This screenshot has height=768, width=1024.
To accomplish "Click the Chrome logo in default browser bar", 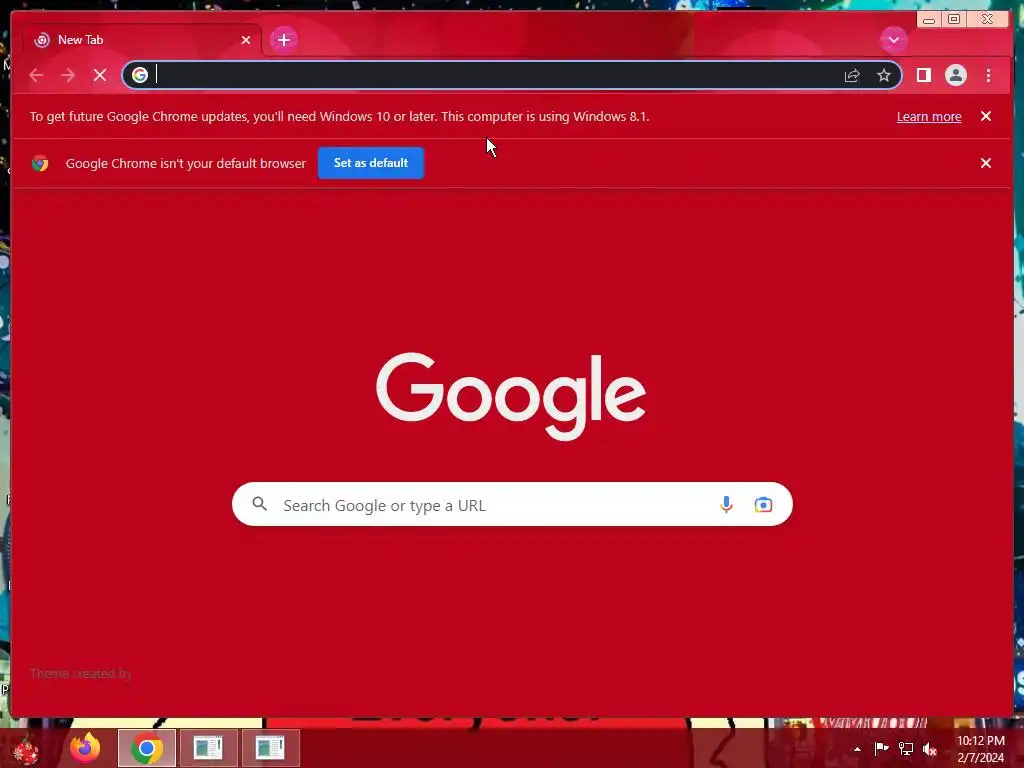I will [40, 163].
